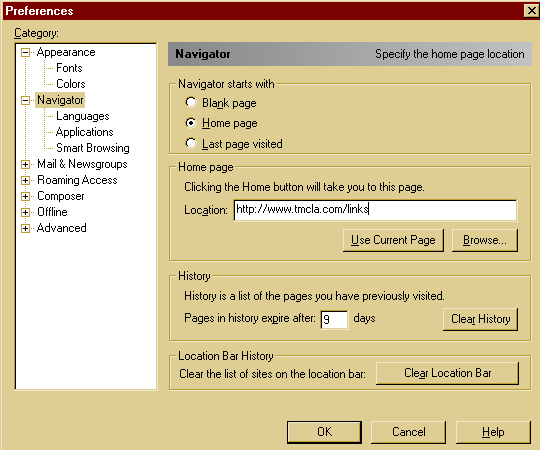Expand the Composer category

(25, 196)
